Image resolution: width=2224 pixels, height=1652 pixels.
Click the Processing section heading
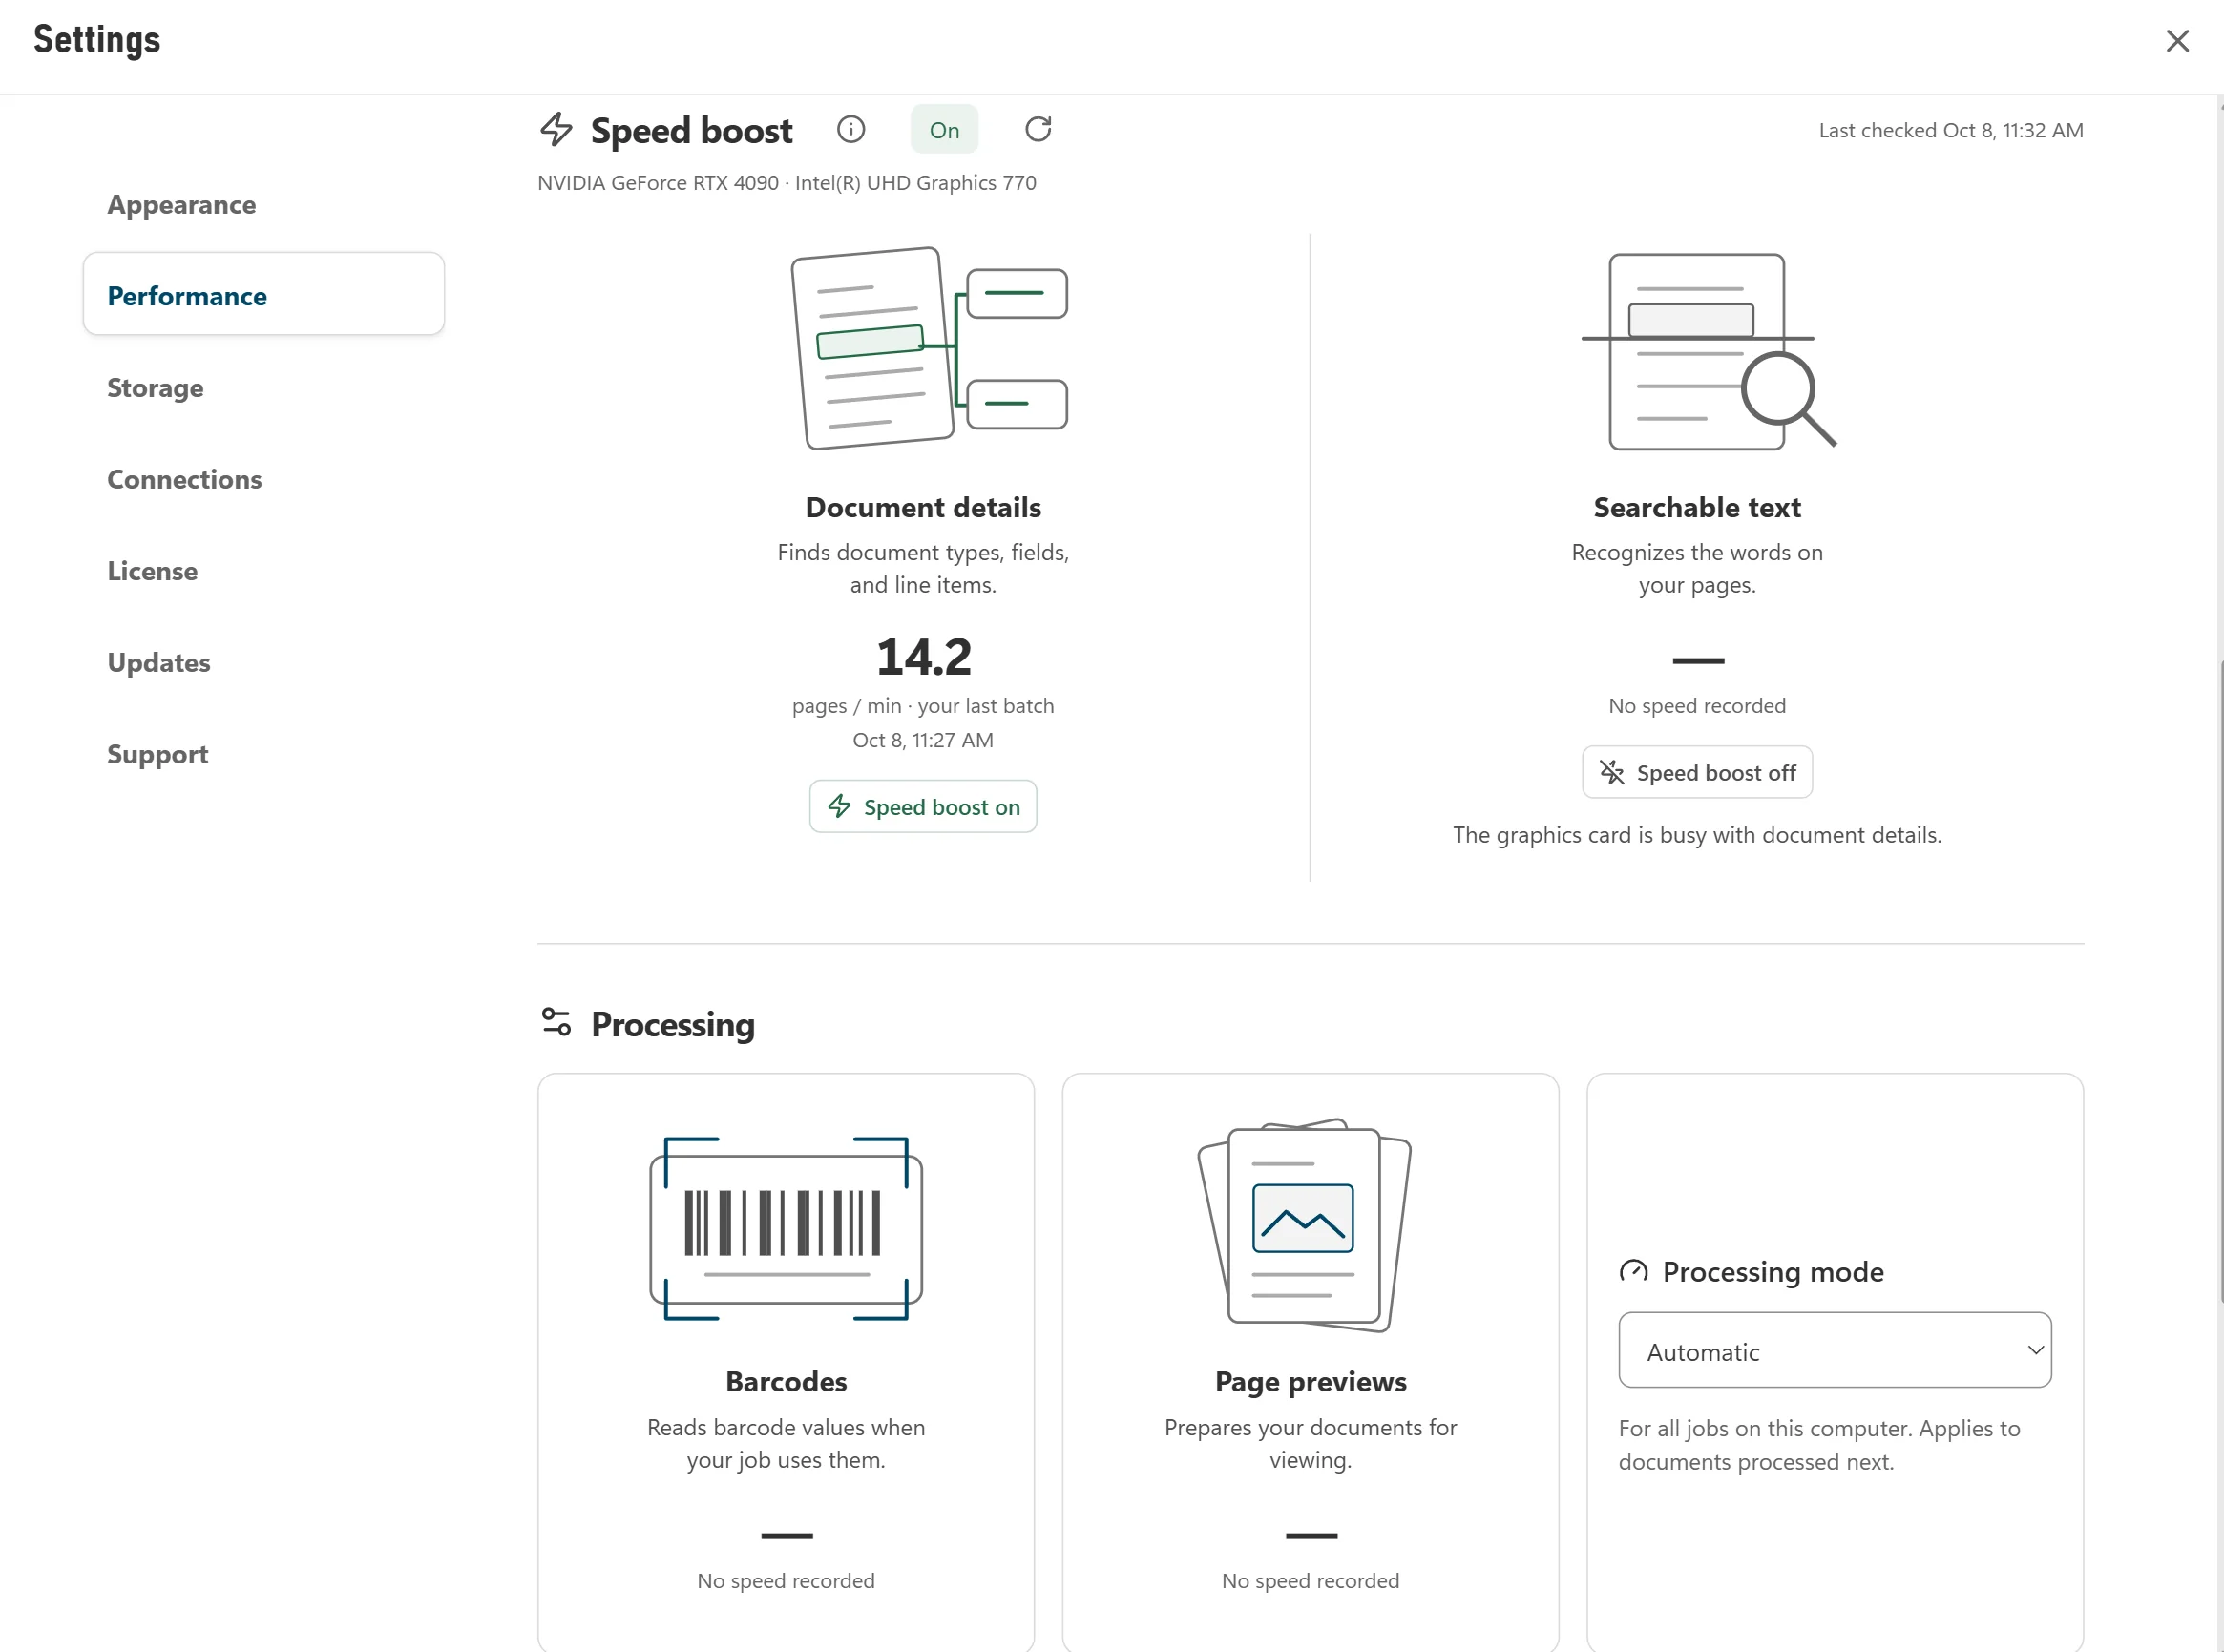pyautogui.click(x=673, y=1025)
